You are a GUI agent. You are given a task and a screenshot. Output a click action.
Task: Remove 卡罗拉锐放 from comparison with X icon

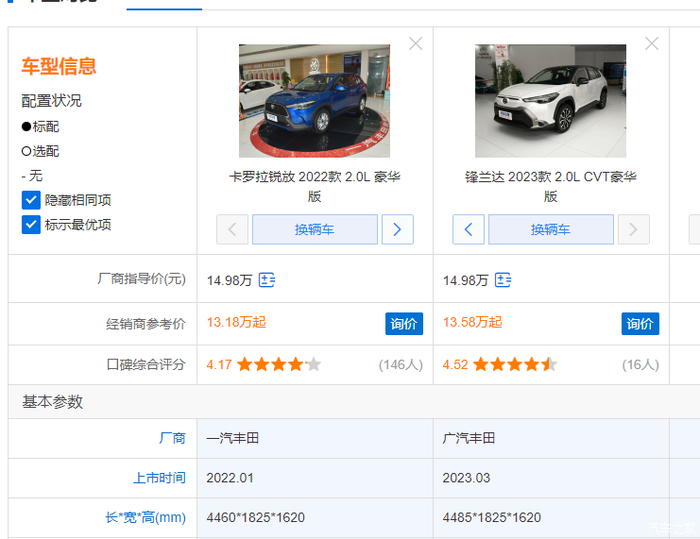pos(416,44)
